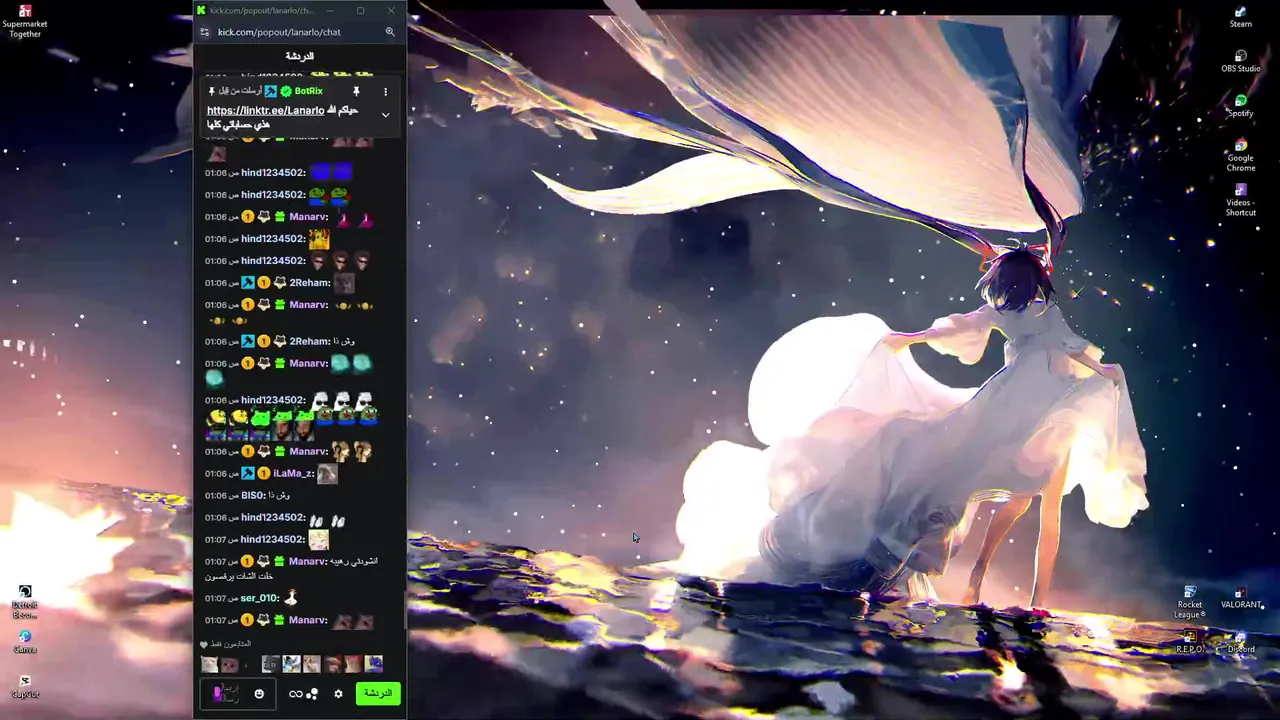Select the OBS Studio desktop icon
1280x720 pixels.
point(1240,62)
